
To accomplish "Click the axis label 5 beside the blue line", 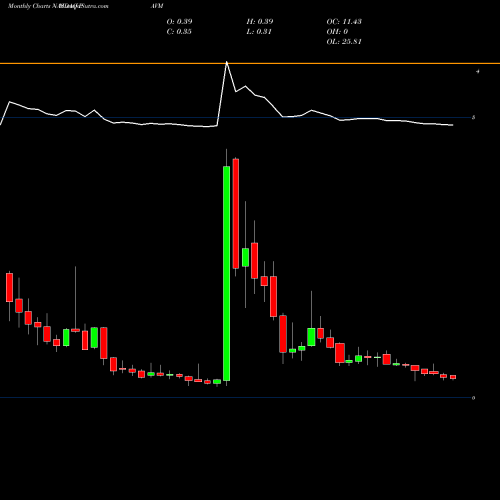I will pos(473,117).
